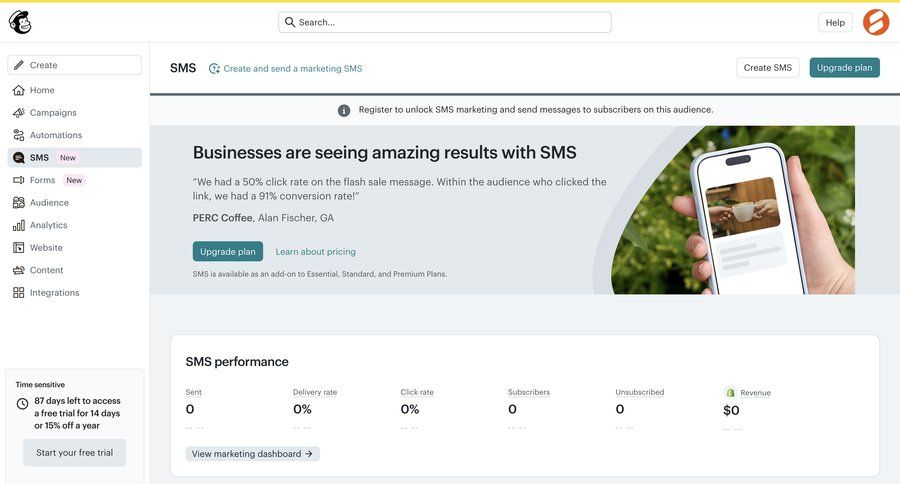
Task: Navigate to Audience
Action: point(75,202)
